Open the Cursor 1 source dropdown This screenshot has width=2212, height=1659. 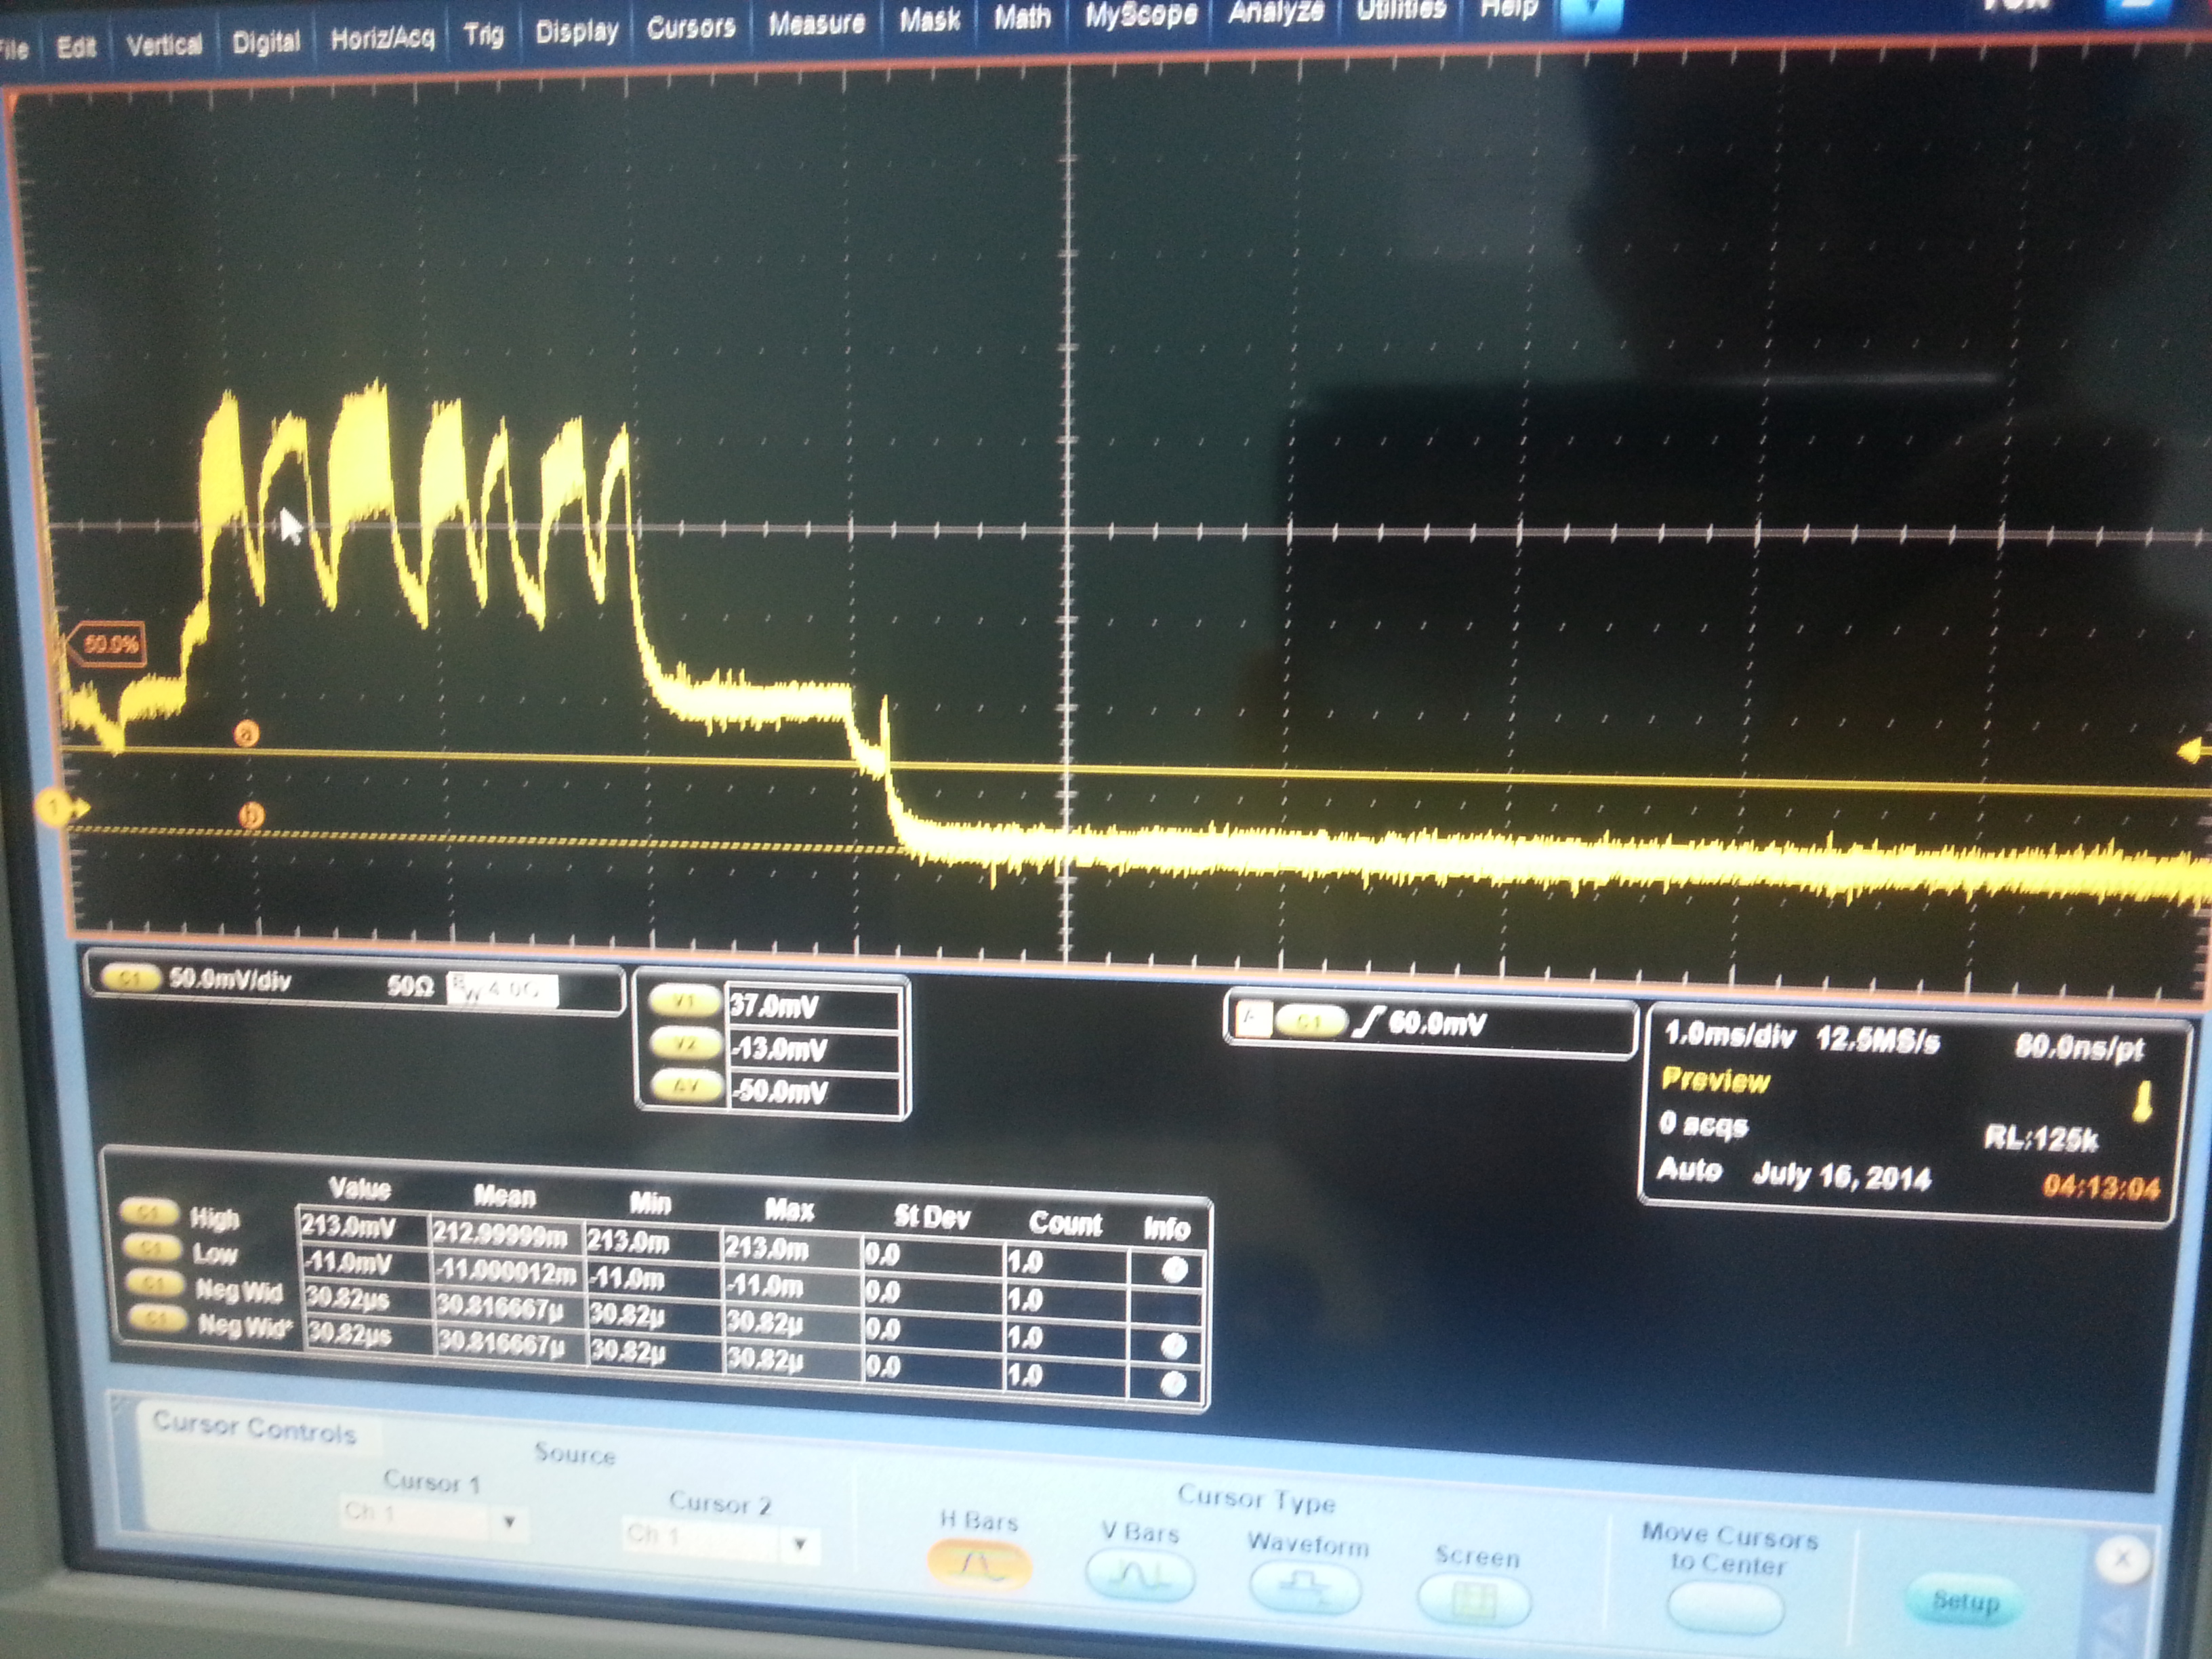509,1522
